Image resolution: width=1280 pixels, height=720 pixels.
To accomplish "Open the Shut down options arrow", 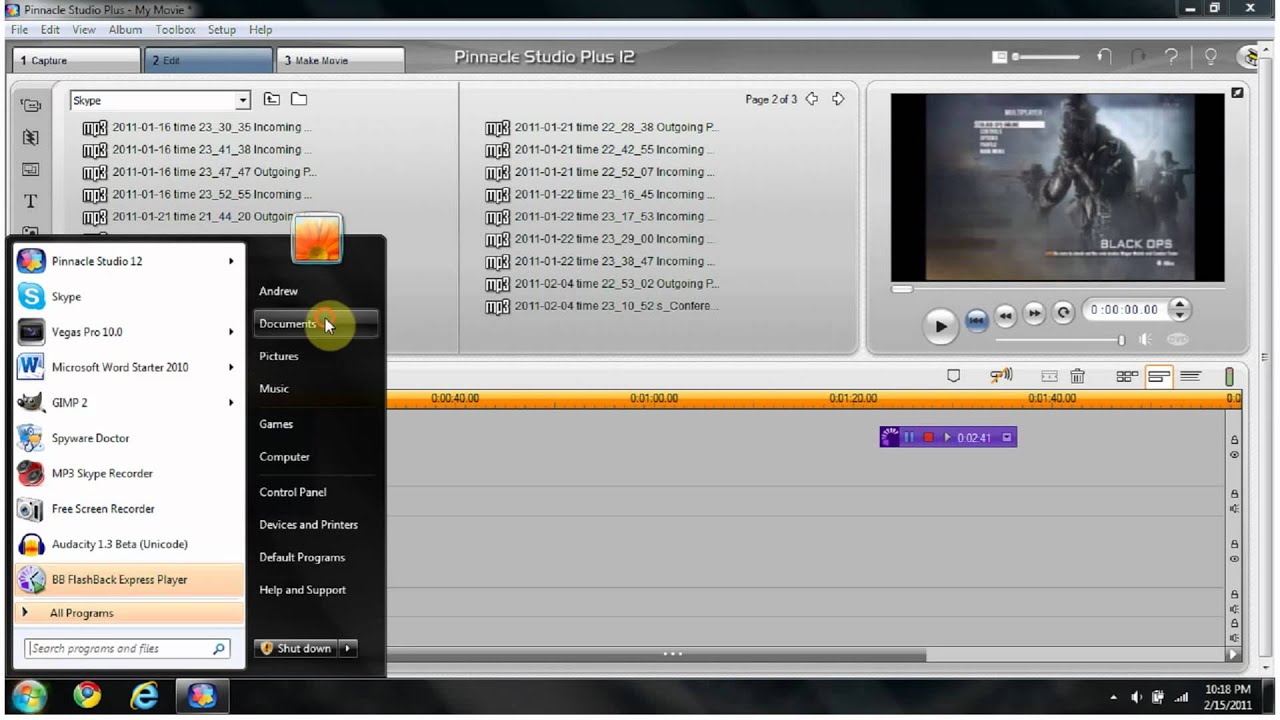I will (348, 648).
